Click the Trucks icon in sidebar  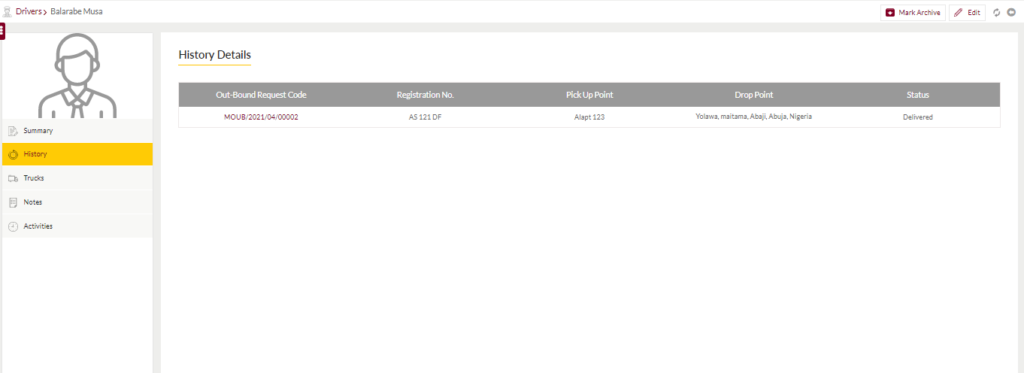12,178
